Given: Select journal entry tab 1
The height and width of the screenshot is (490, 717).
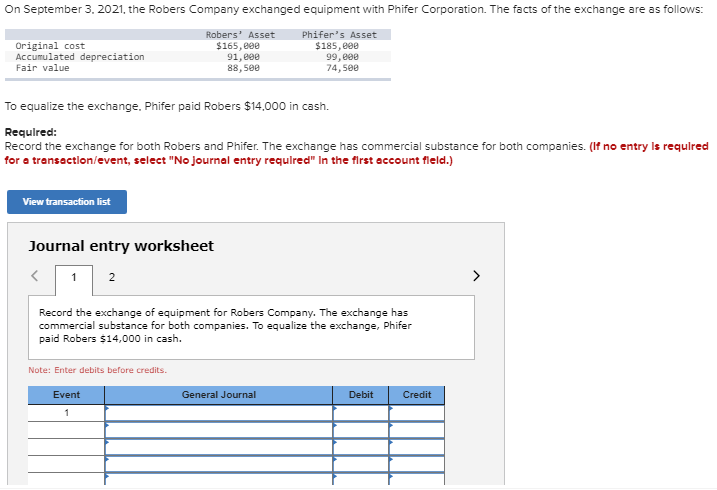Looking at the screenshot, I should click(74, 277).
